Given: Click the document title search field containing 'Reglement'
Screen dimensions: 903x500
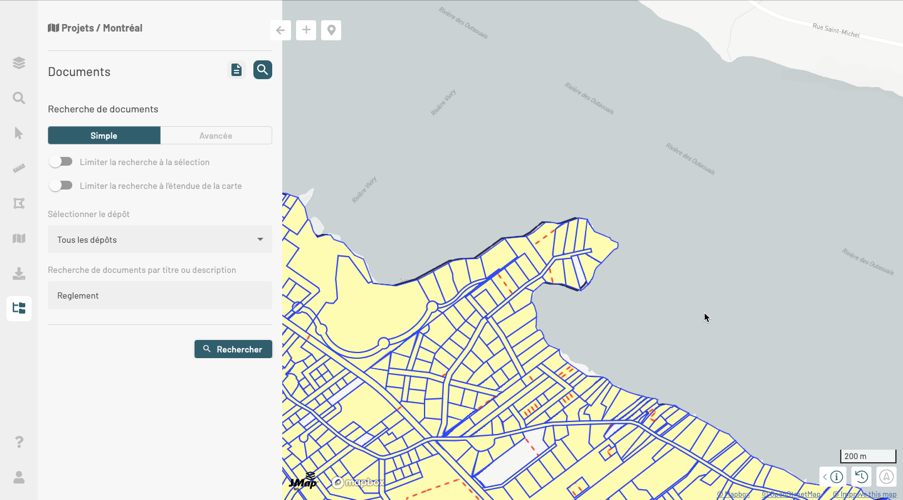Looking at the screenshot, I should [160, 295].
